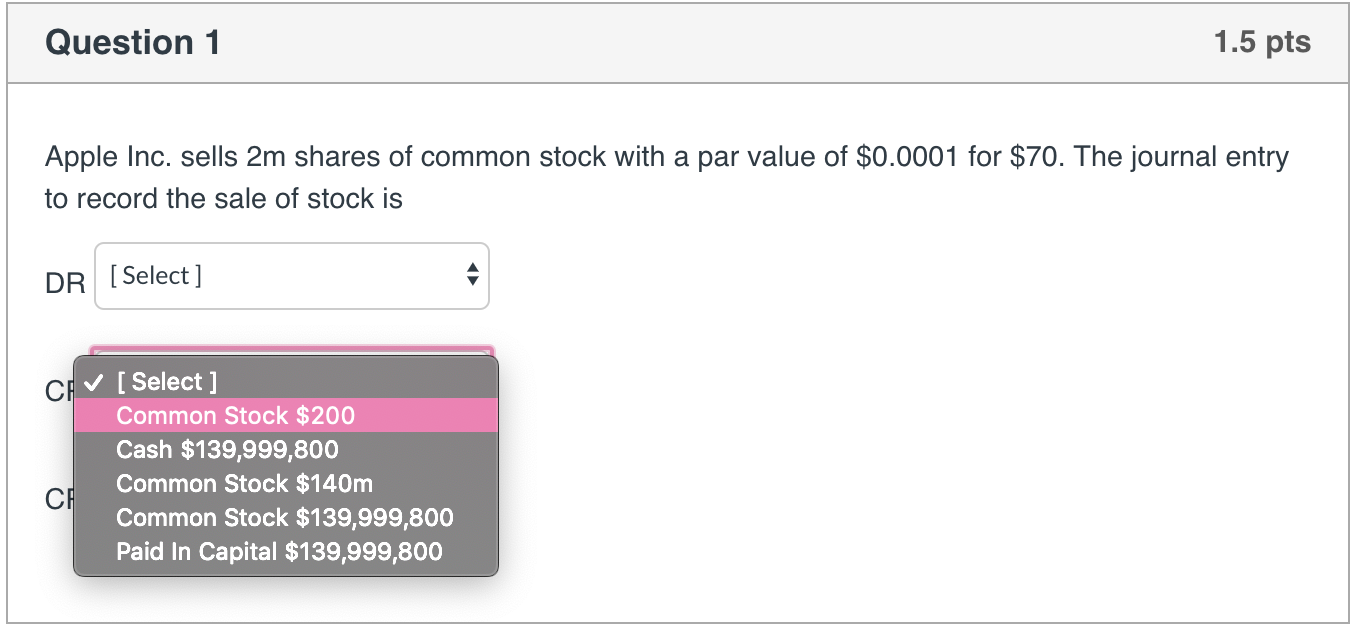Click the pink-bordered select field
Image resolution: width=1370 pixels, height=634 pixels.
[290, 350]
